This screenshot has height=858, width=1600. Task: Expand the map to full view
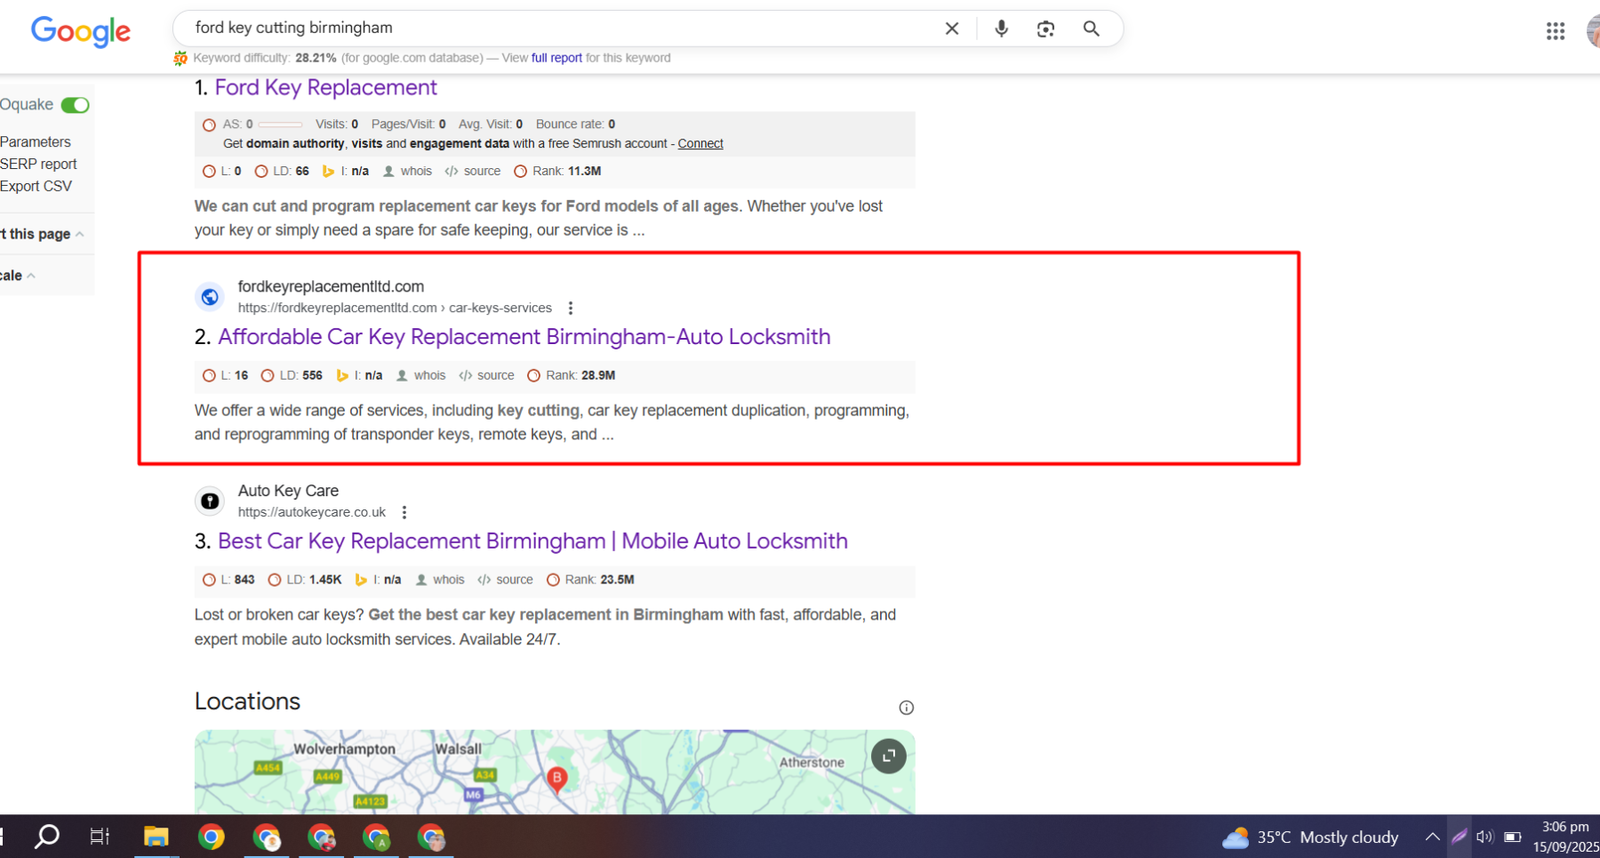click(x=888, y=756)
